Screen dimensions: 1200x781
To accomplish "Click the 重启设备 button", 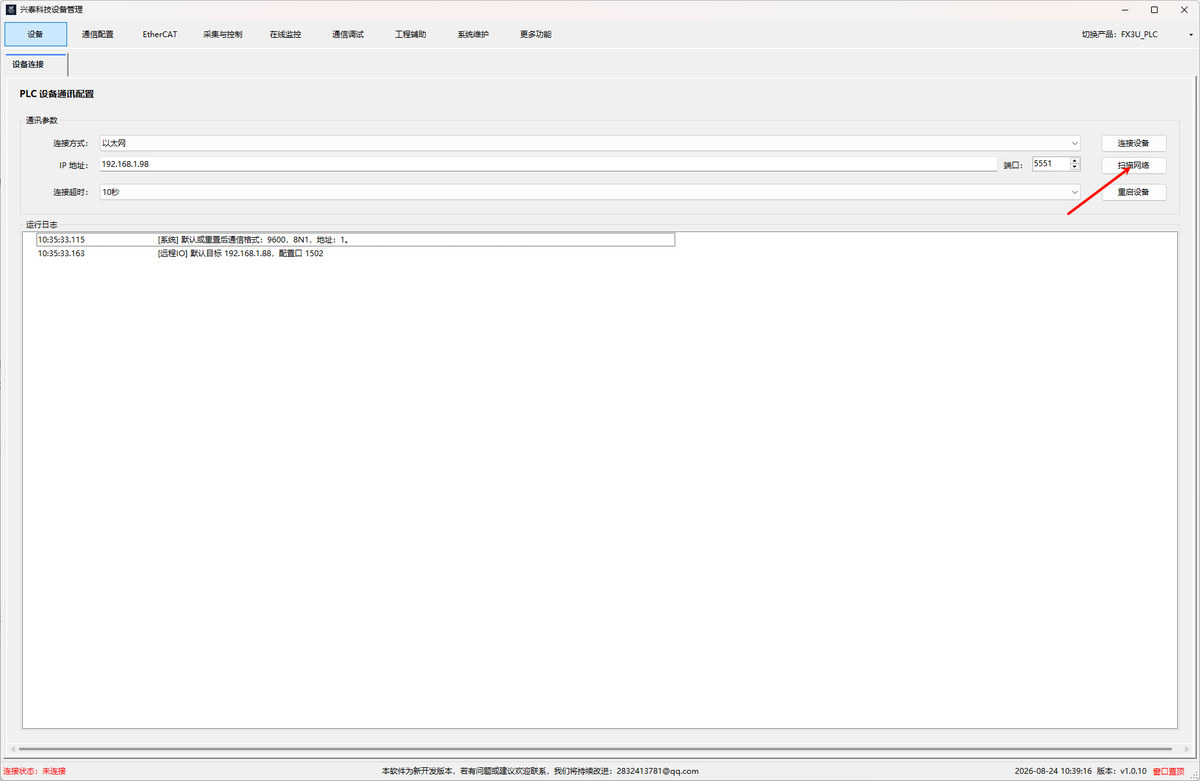I will [x=1133, y=192].
